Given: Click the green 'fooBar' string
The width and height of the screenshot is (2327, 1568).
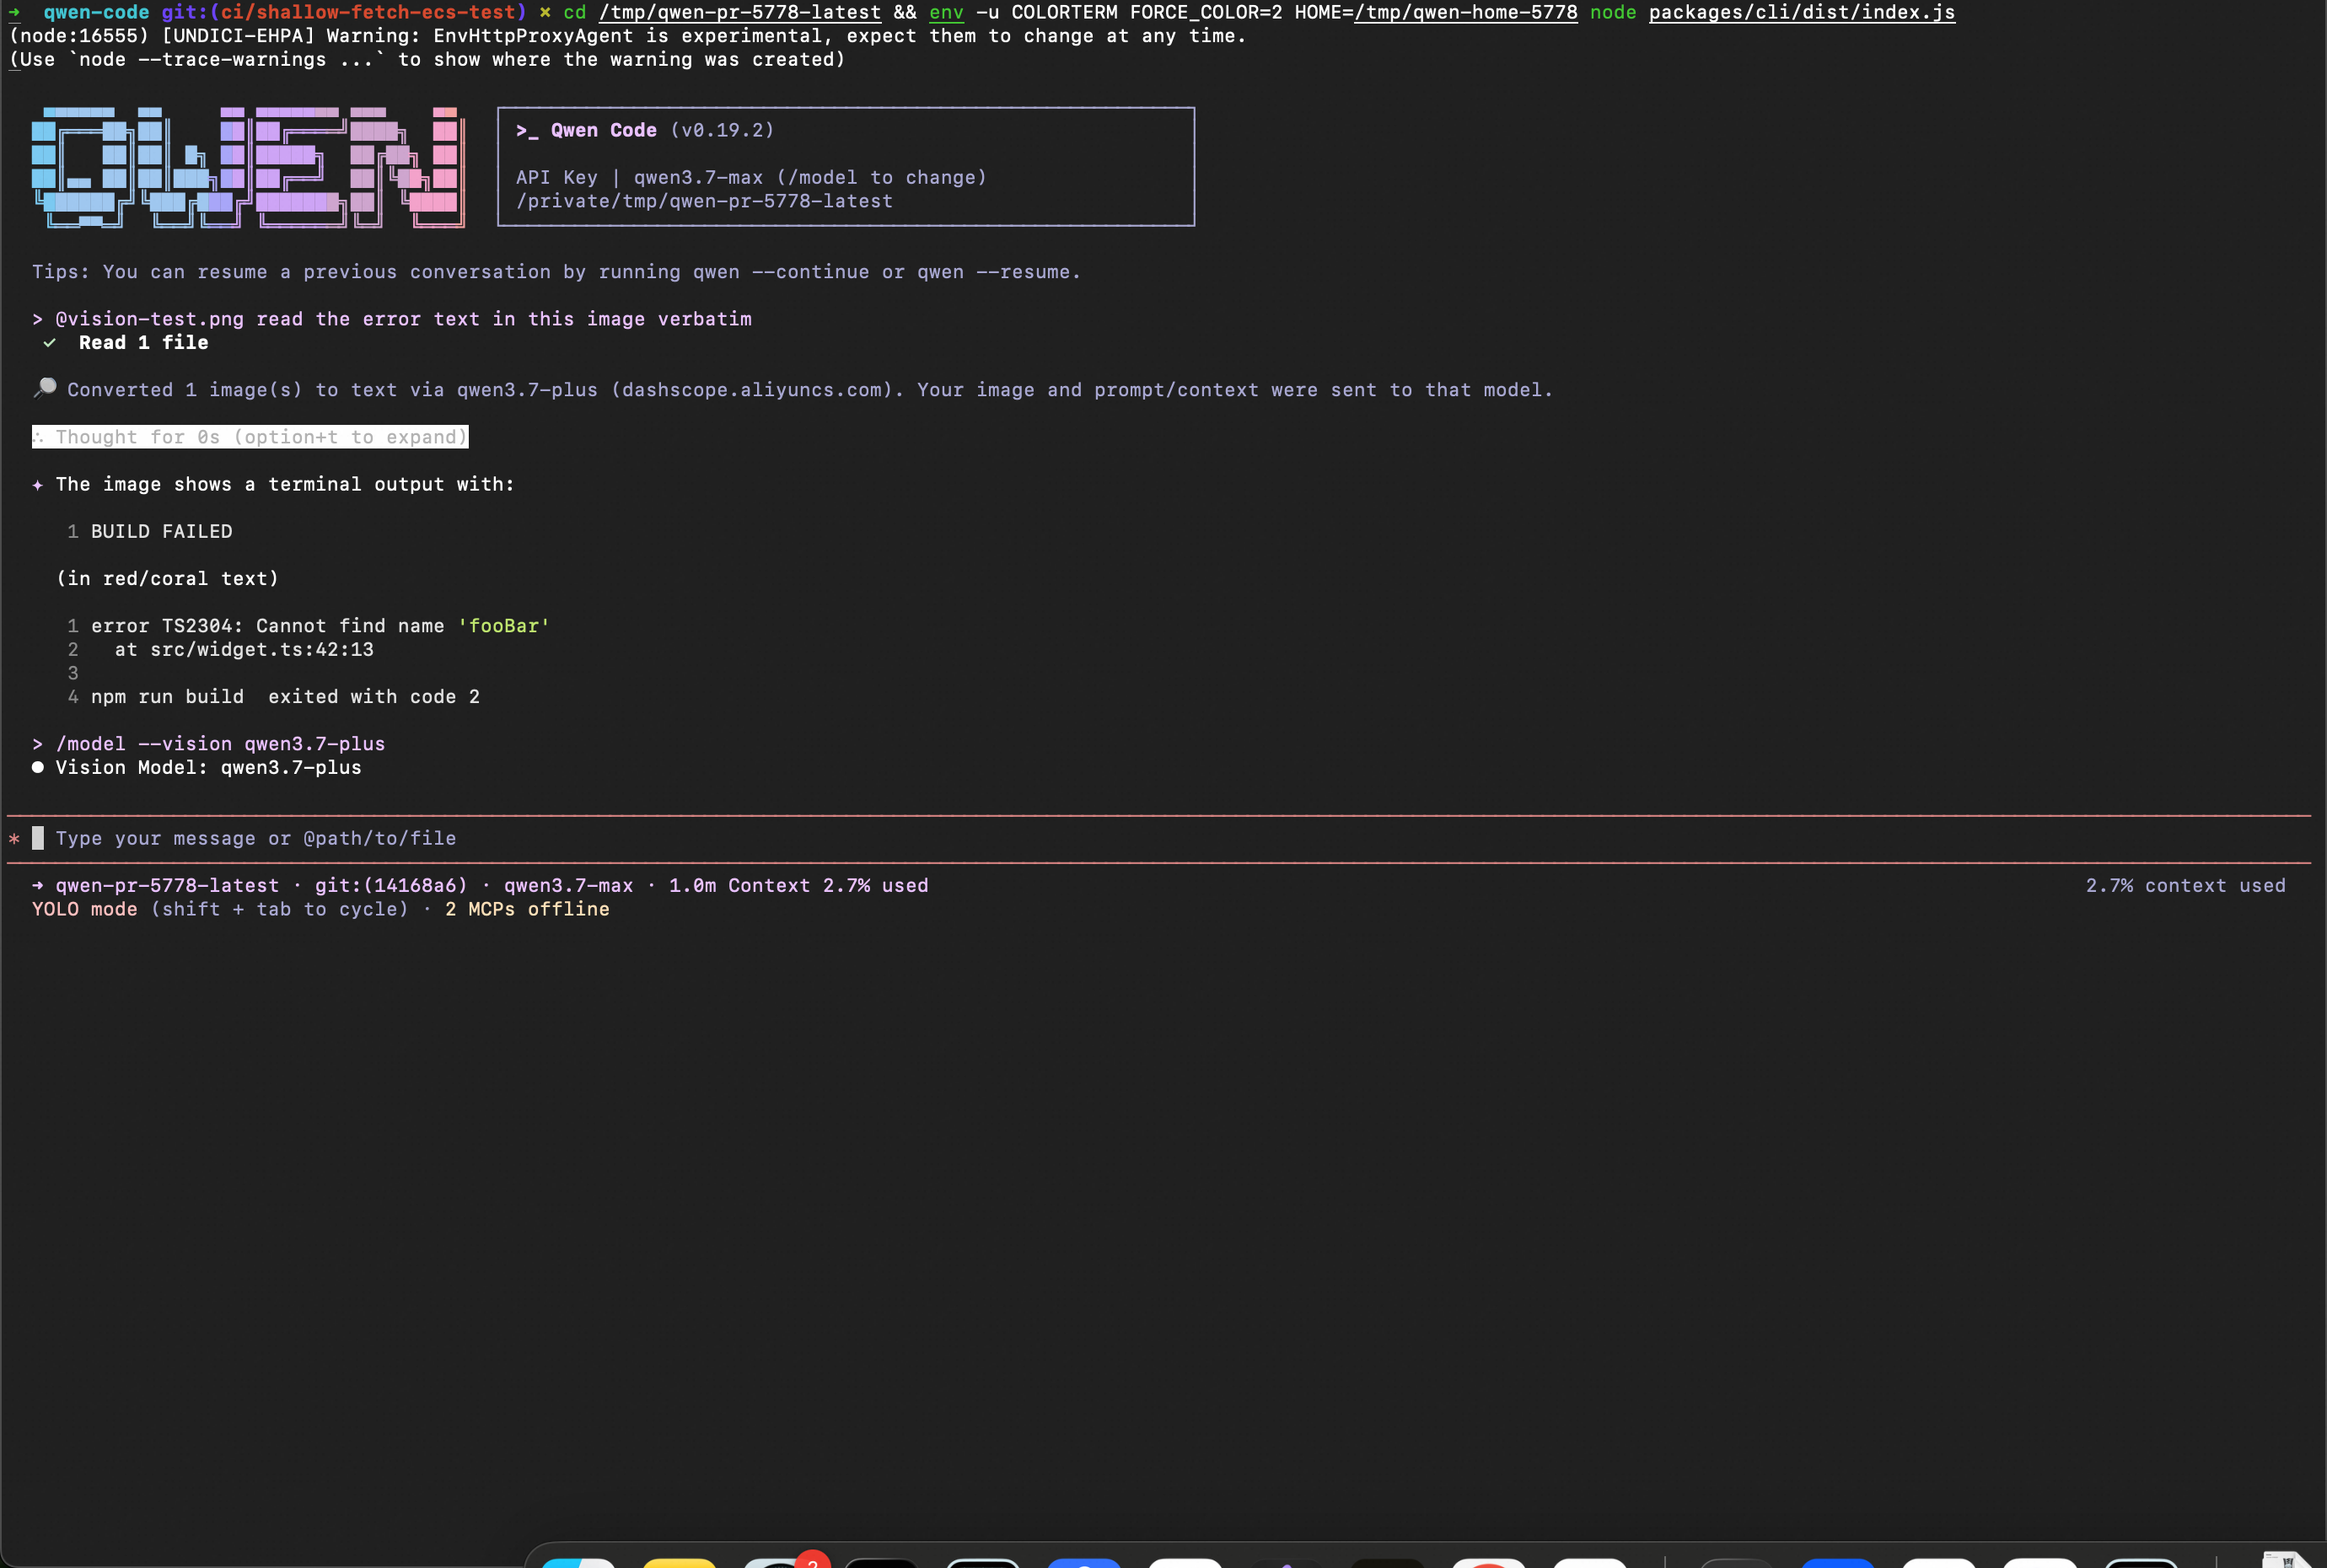Looking at the screenshot, I should (504, 626).
